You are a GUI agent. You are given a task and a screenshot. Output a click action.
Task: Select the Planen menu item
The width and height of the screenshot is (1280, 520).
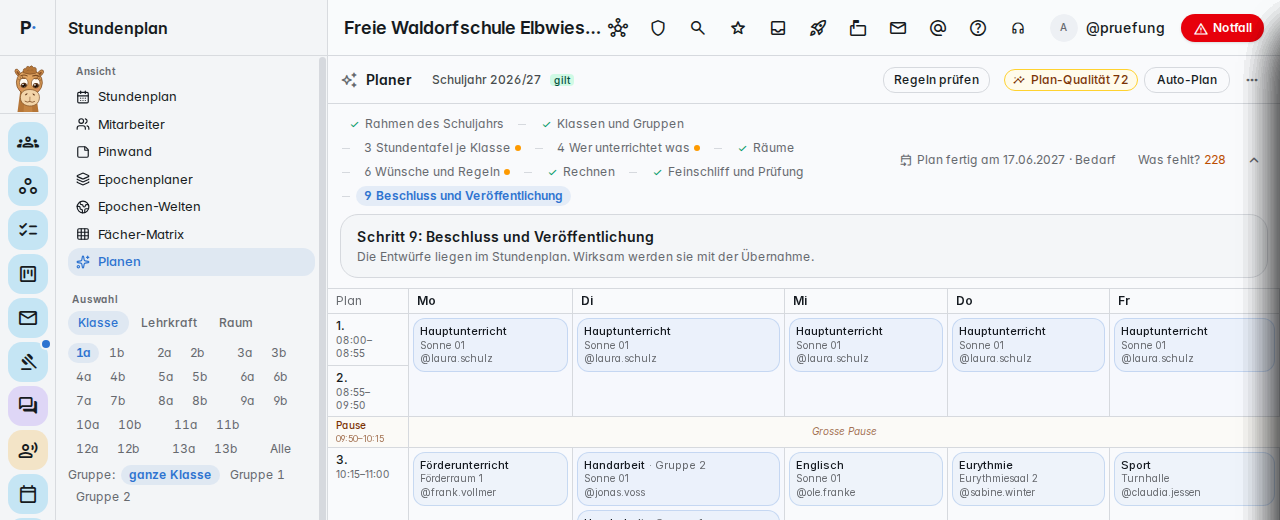[x=191, y=262]
